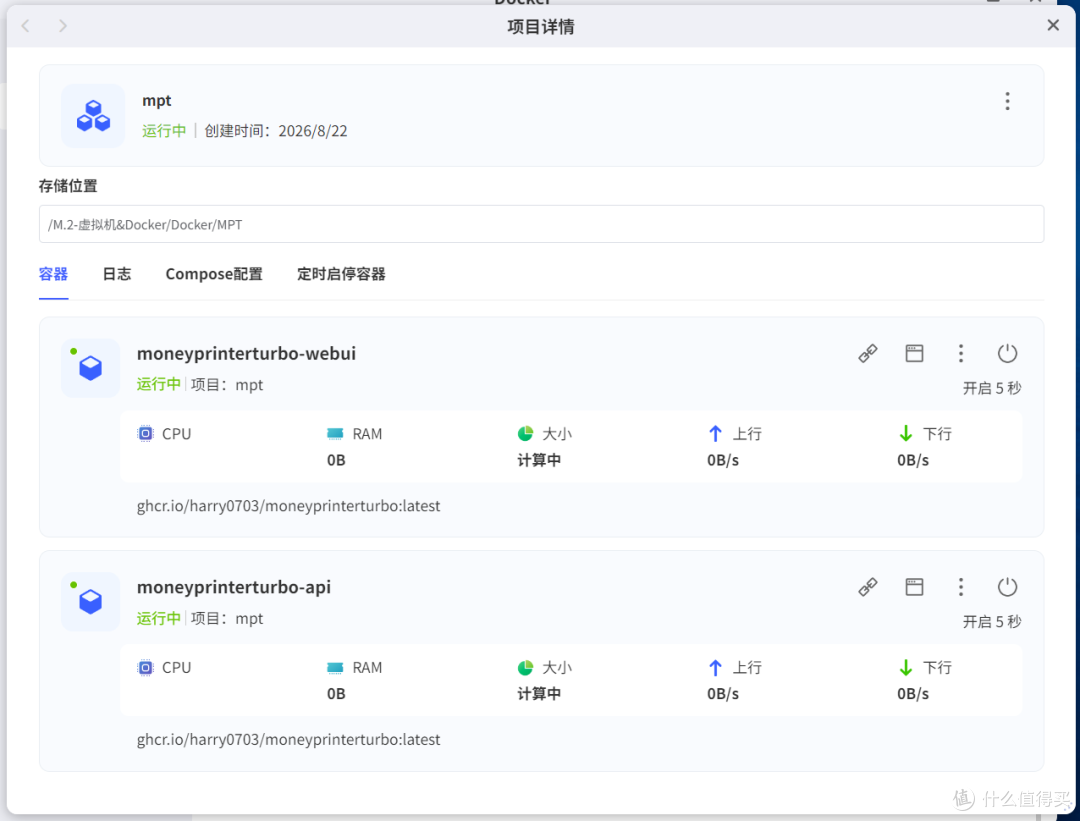Click creation date 2026/8/22

[x=313, y=131]
